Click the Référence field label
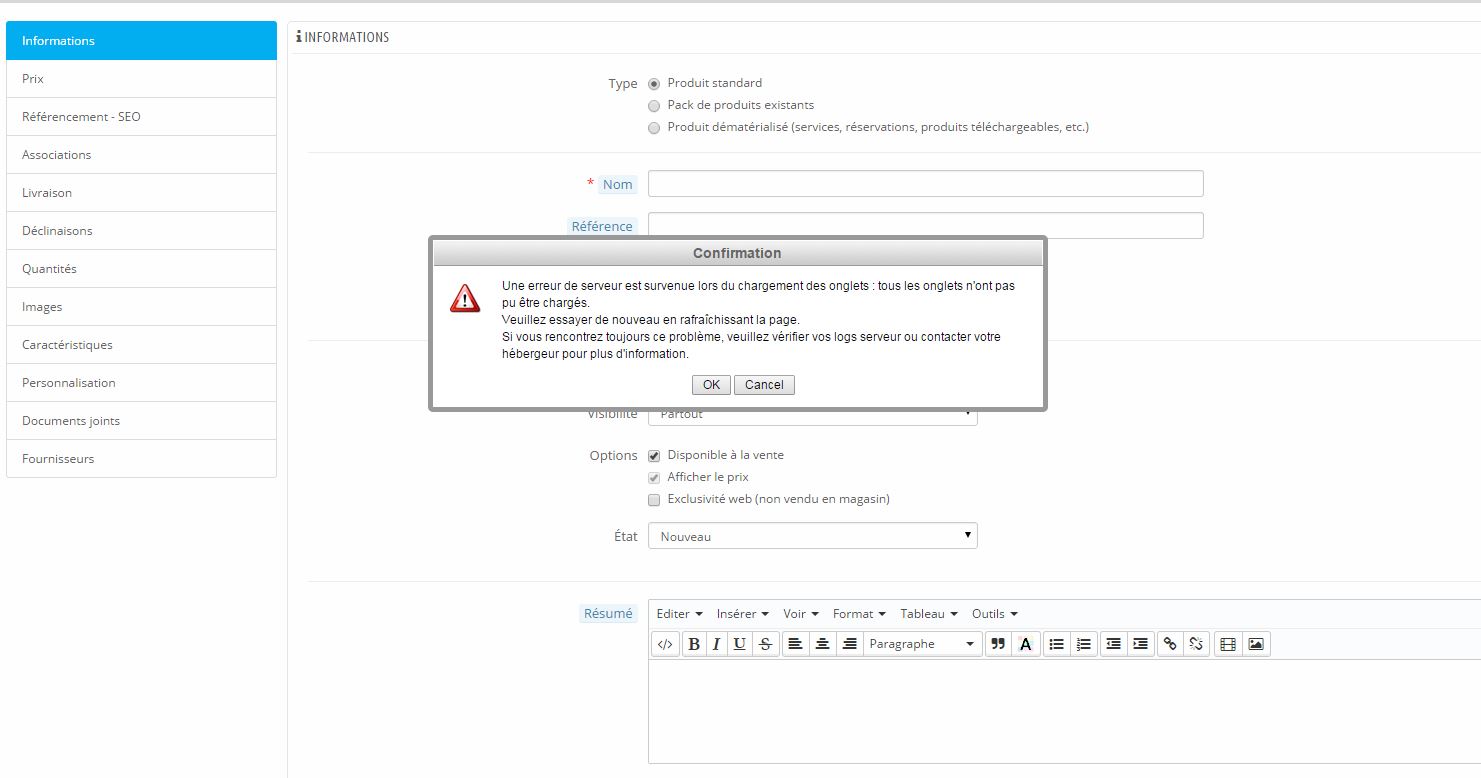This screenshot has height=778, width=1481. [x=602, y=226]
